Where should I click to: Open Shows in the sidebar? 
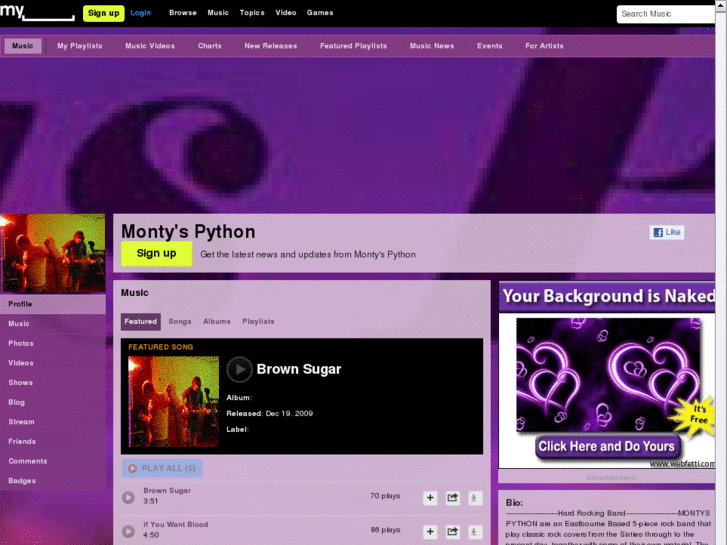click(x=53, y=383)
